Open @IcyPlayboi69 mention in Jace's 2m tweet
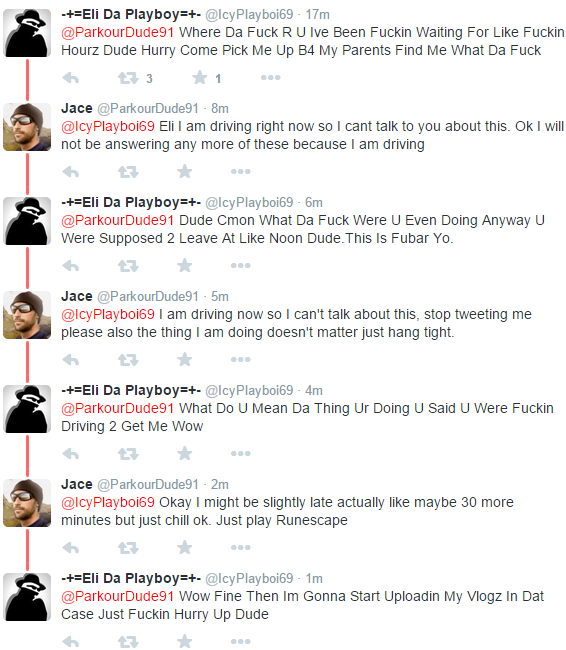This screenshot has height=650, width=566. pyautogui.click(x=108, y=502)
